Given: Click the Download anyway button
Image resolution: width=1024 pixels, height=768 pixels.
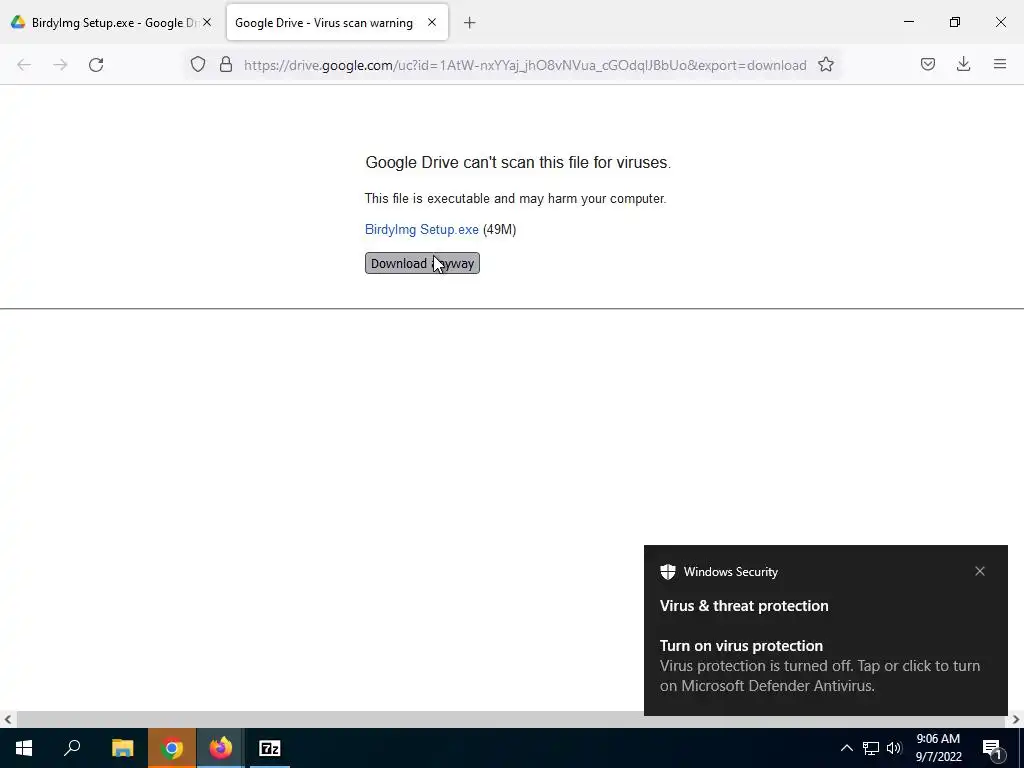Looking at the screenshot, I should pyautogui.click(x=422, y=263).
